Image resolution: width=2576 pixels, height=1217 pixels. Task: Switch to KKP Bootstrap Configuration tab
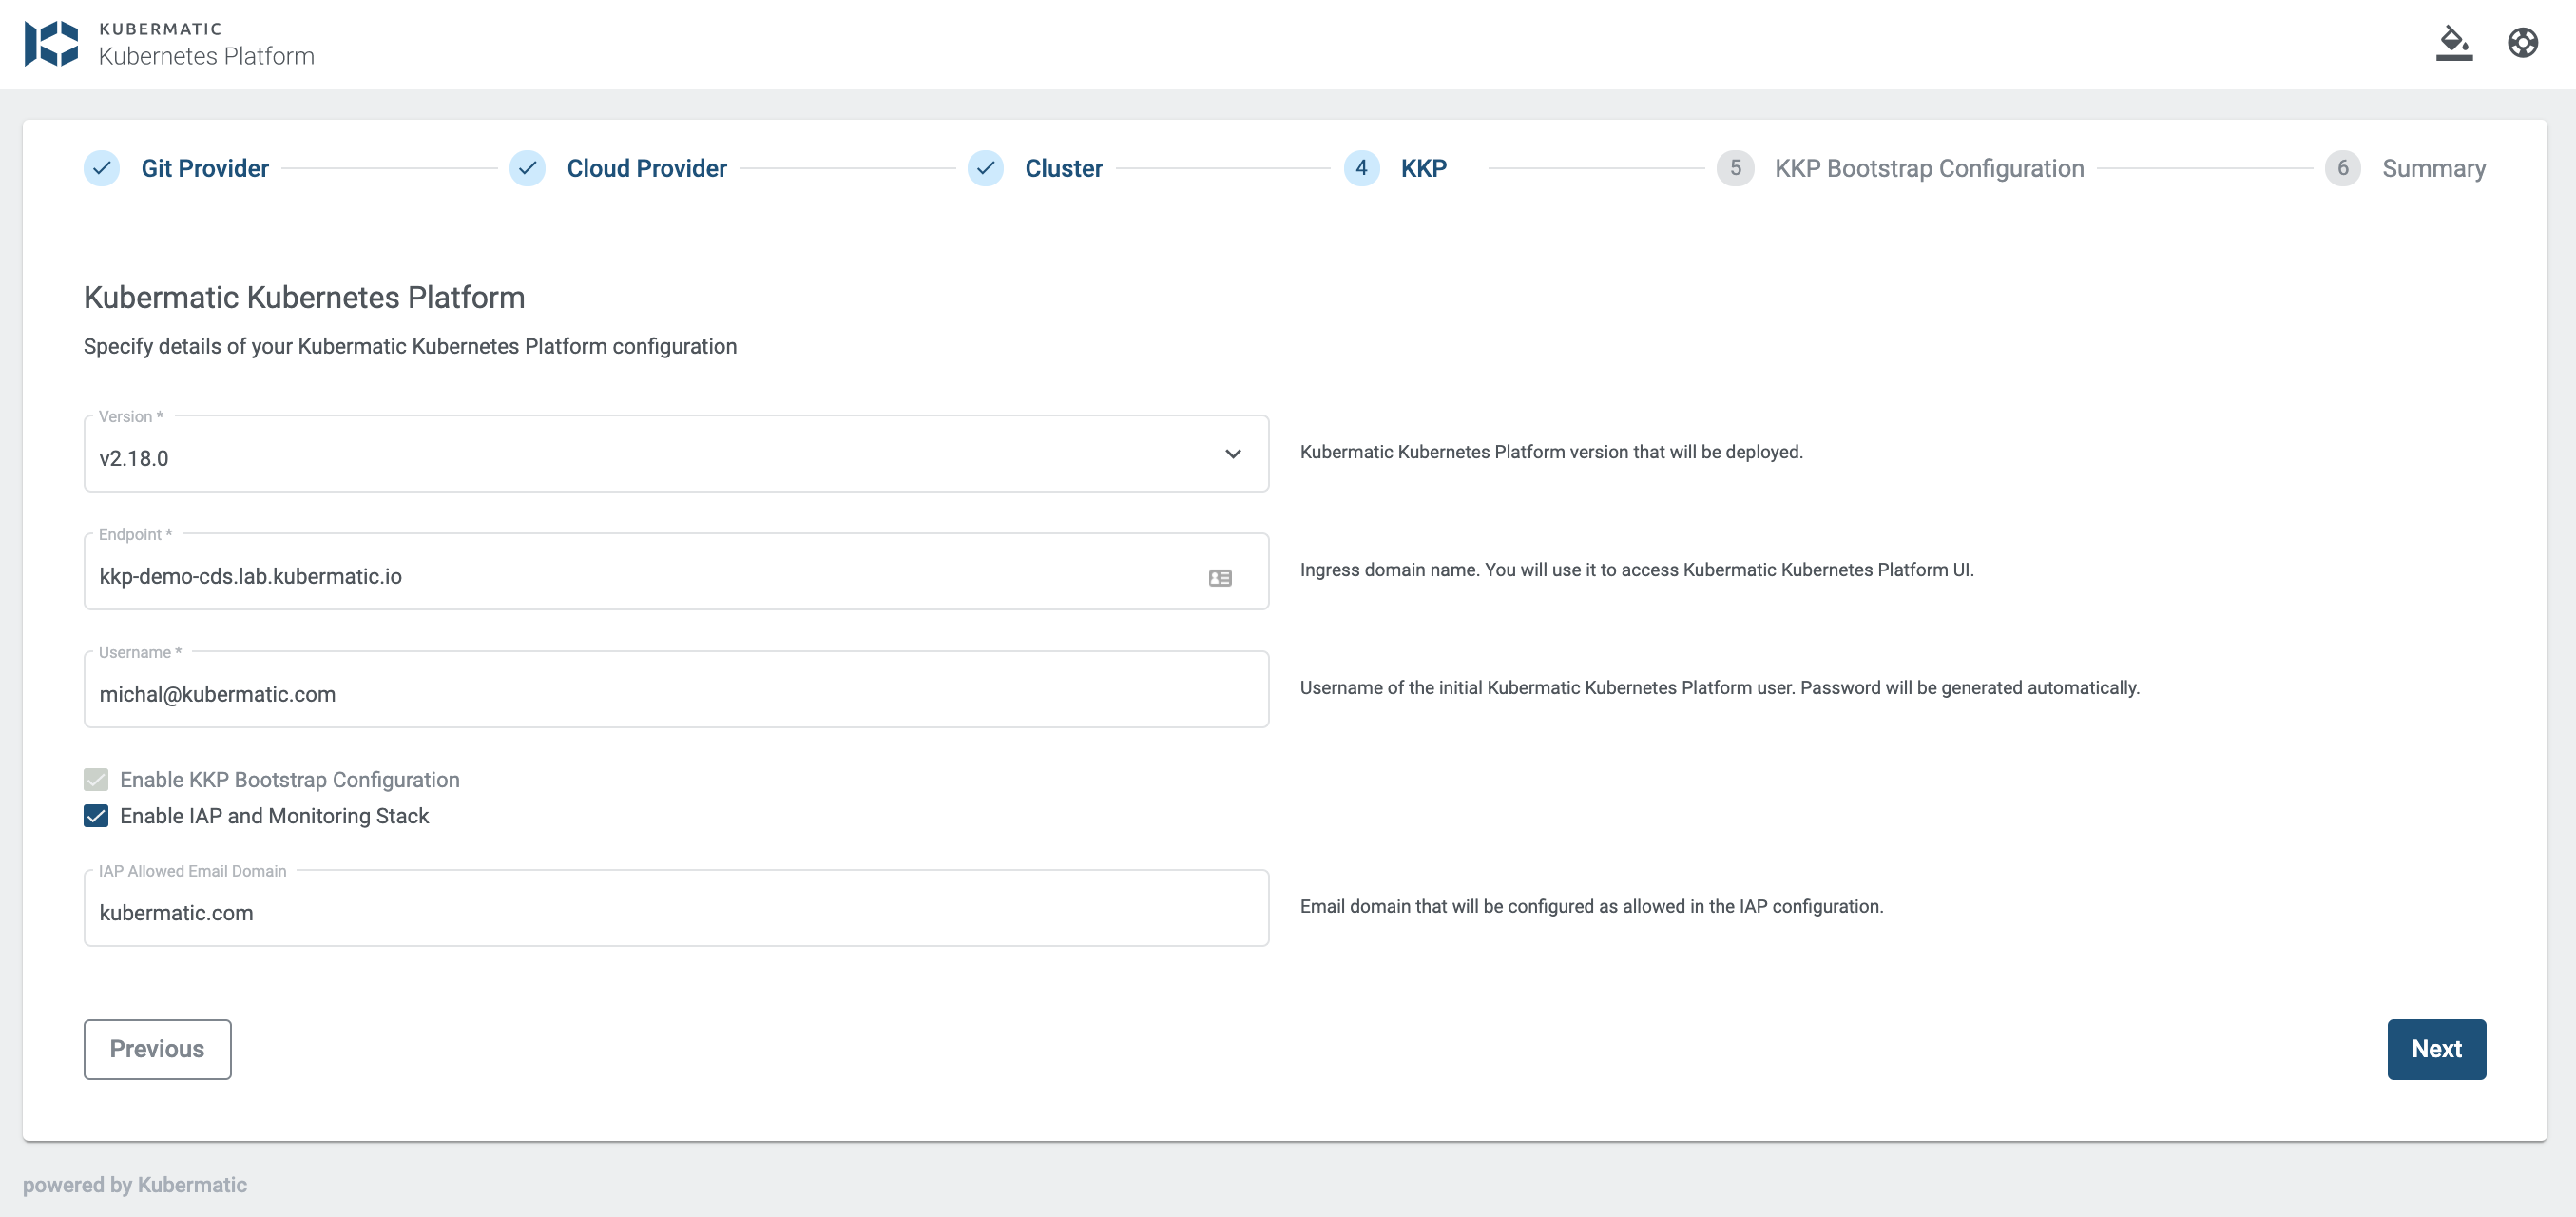(1929, 167)
